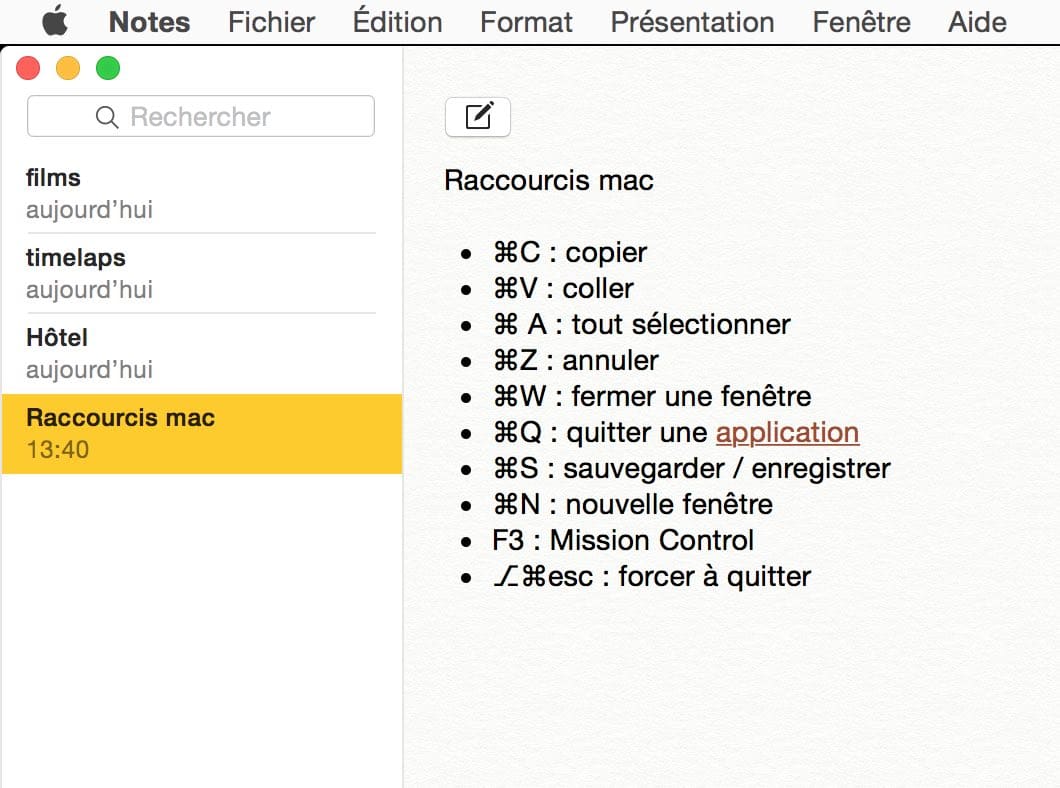Select the Raccourcis mac note
The height and width of the screenshot is (788, 1060).
(x=201, y=433)
